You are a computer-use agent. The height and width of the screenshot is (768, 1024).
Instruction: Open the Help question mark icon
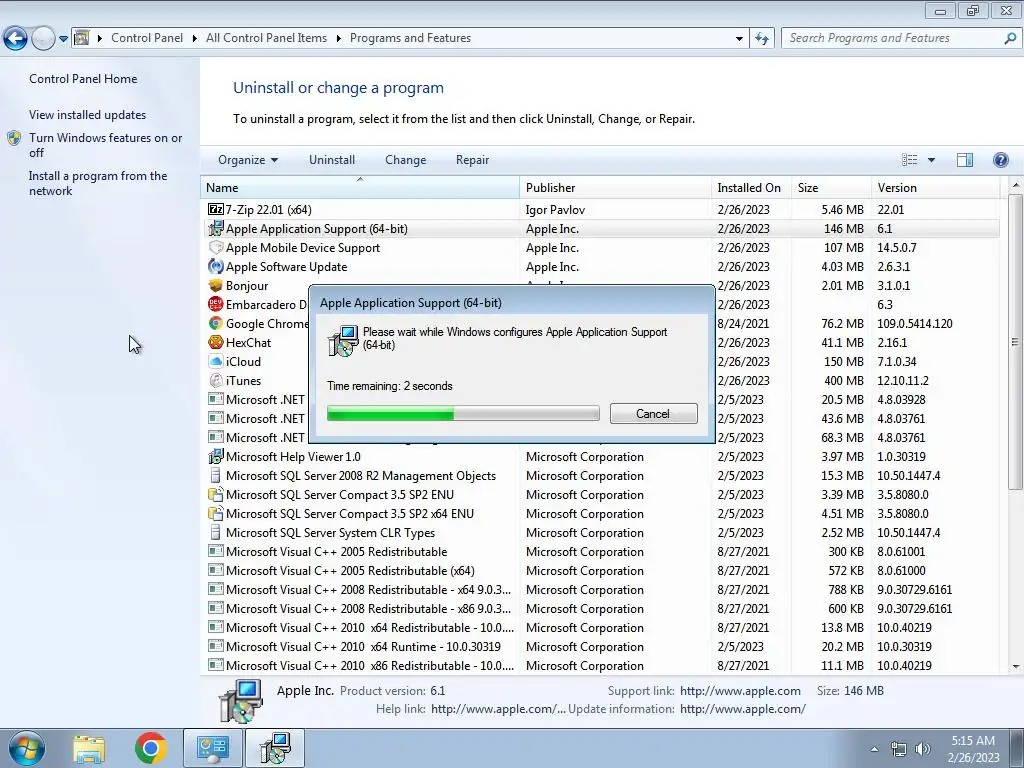[1000, 160]
